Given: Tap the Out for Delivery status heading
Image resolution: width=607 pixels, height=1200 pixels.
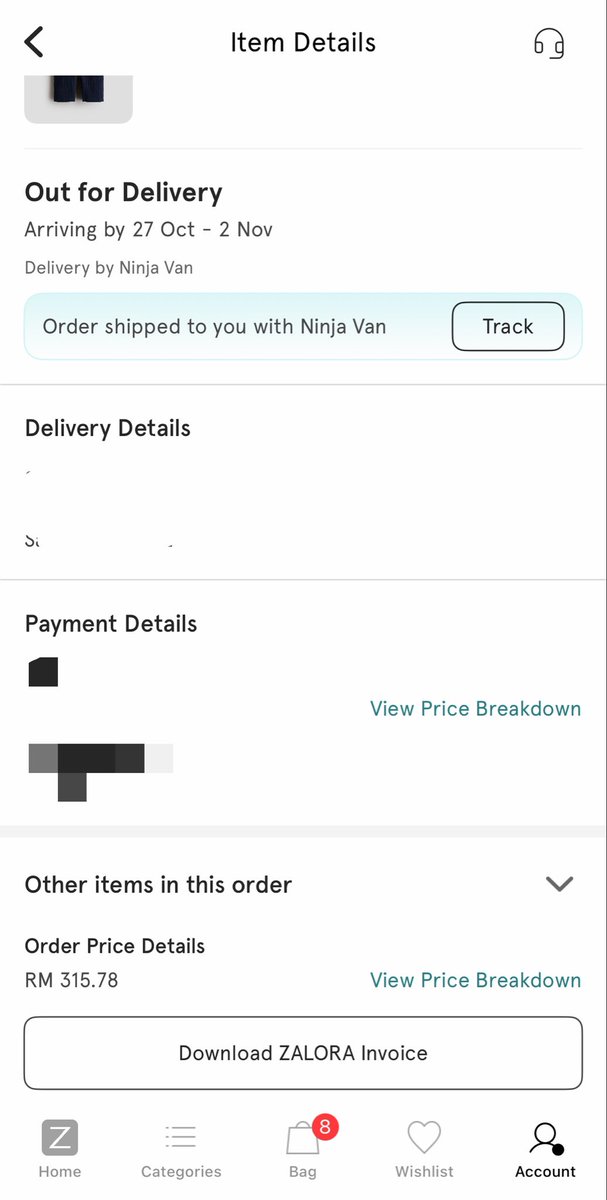Looking at the screenshot, I should 123,192.
